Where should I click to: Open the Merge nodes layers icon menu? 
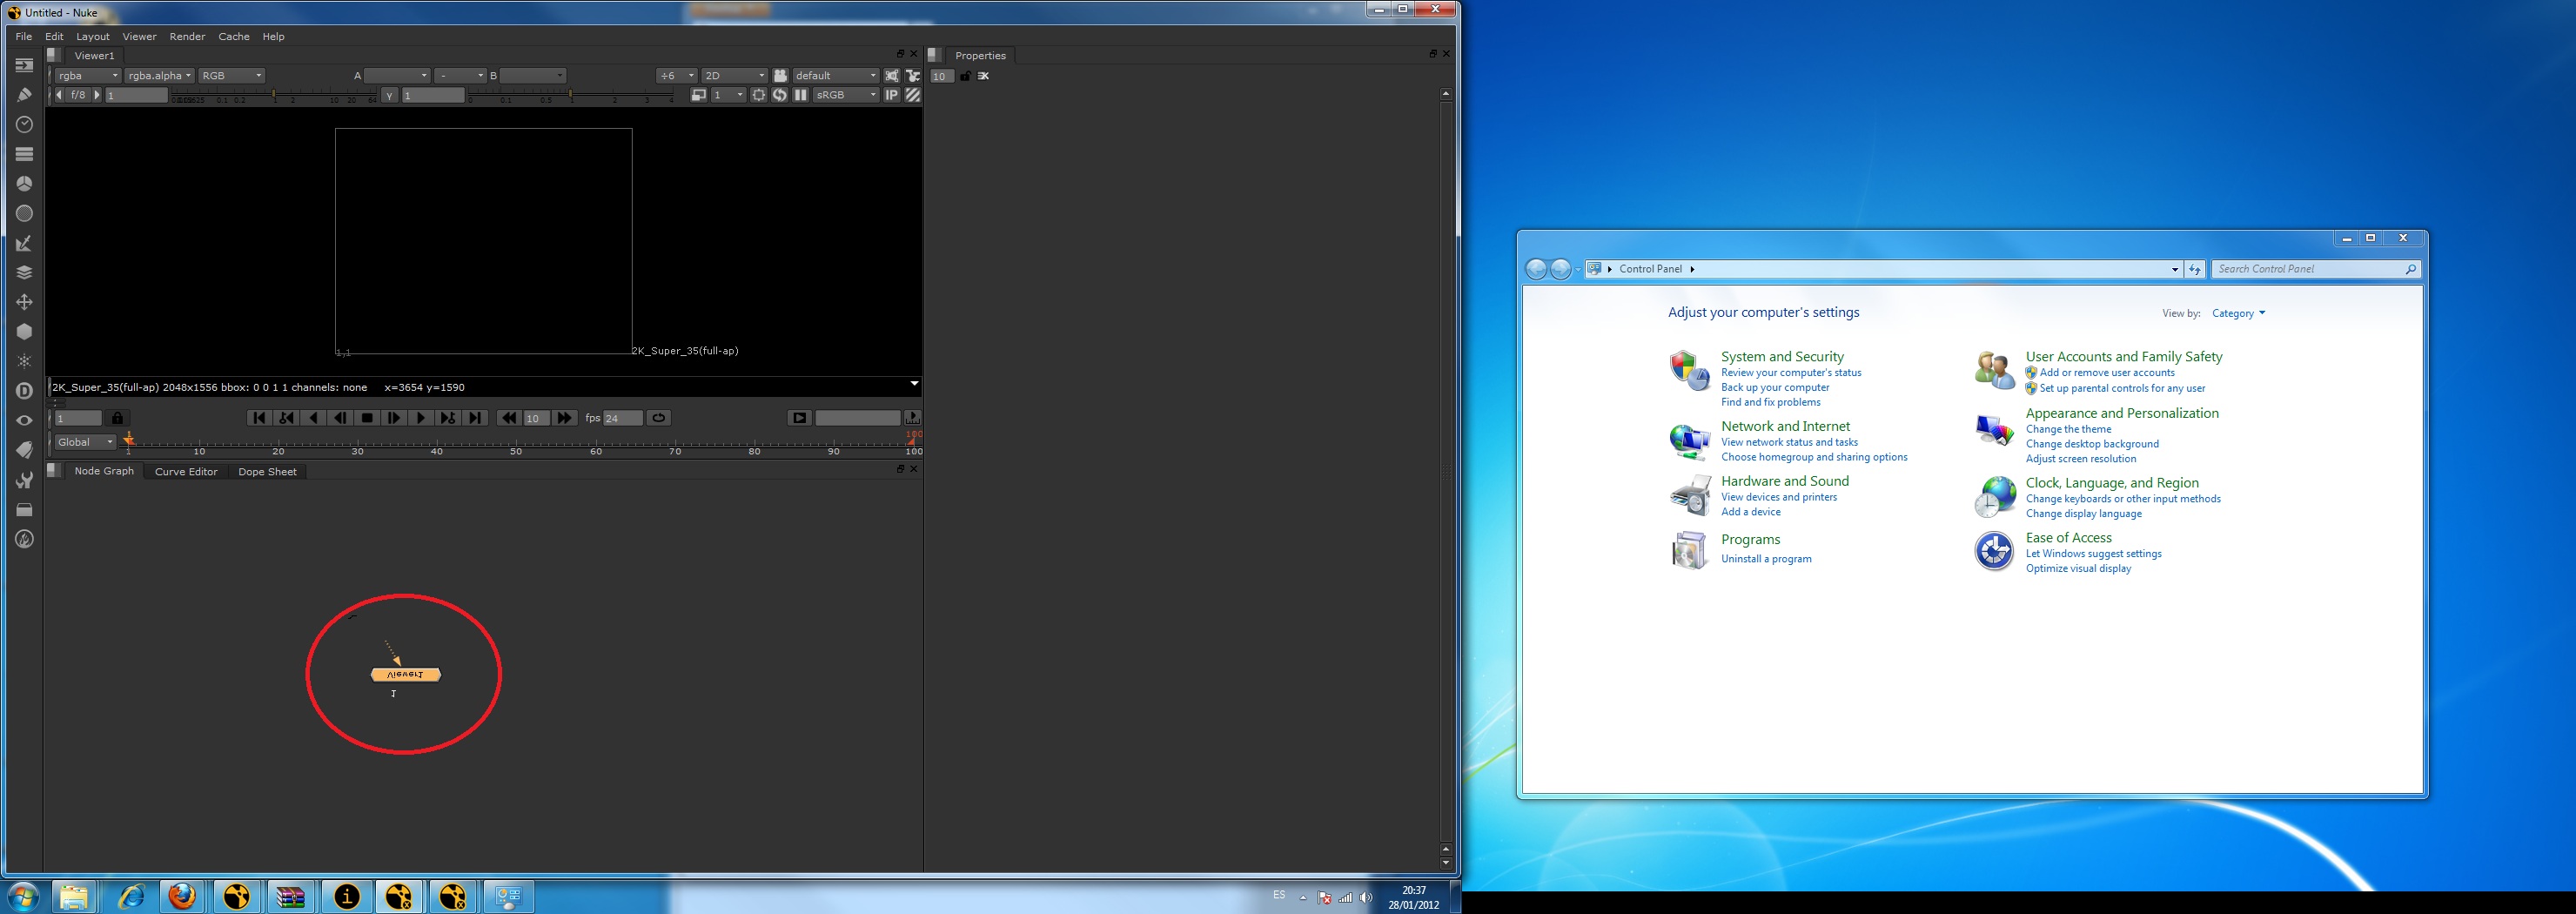point(24,272)
